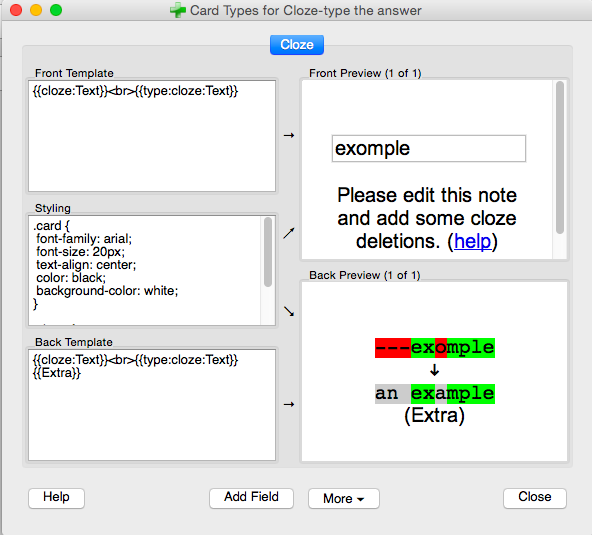The height and width of the screenshot is (535, 592).
Task: Click the Styling editor scrollbar
Action: coord(268,252)
